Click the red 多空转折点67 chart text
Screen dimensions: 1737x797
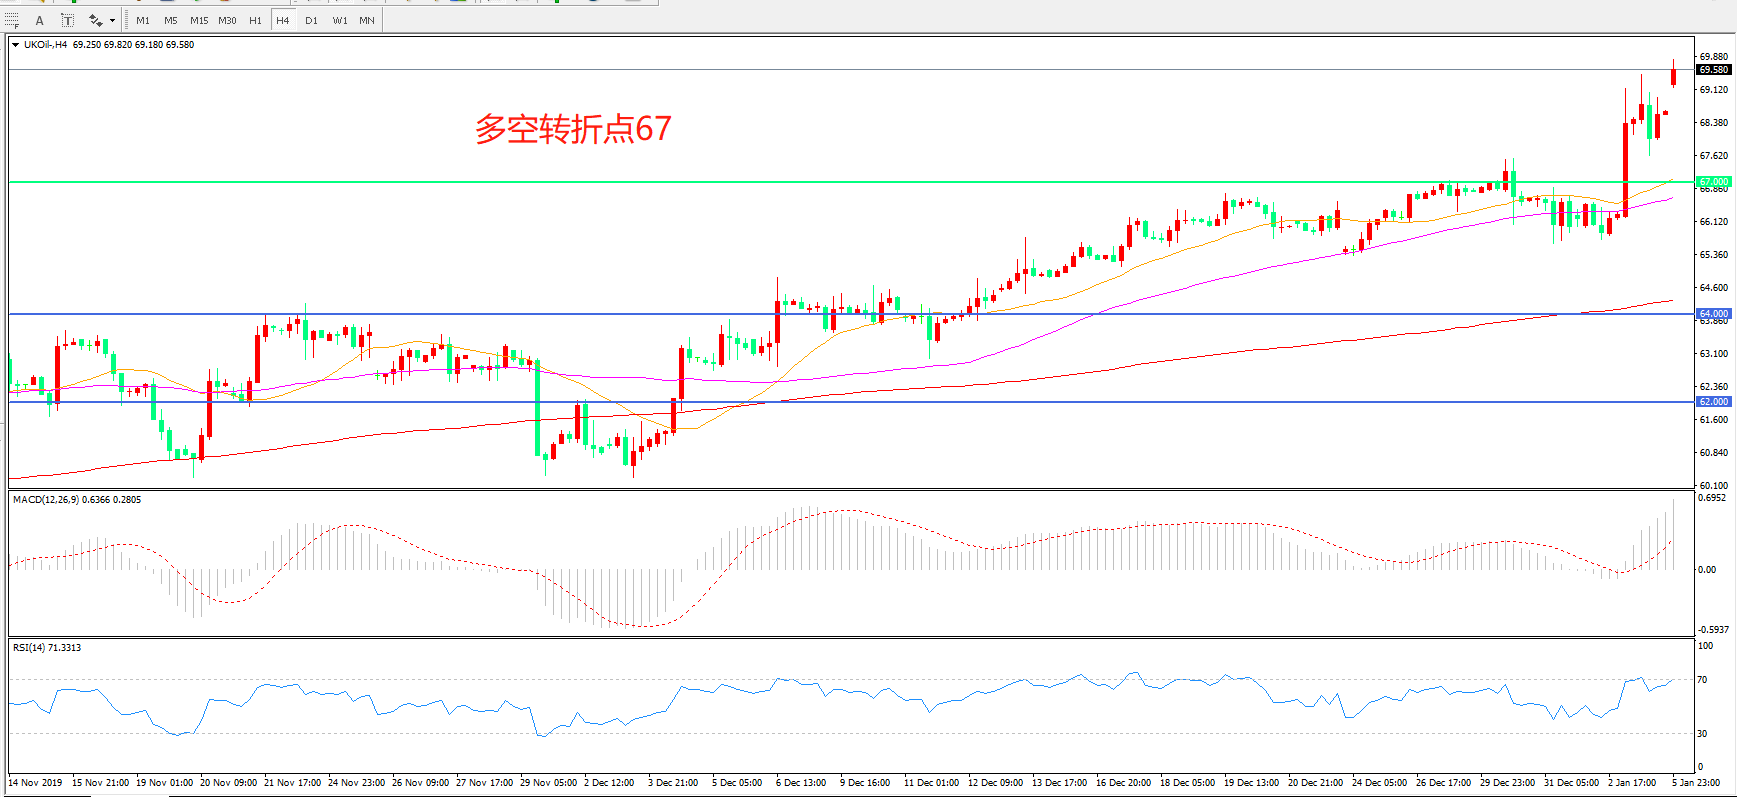[x=573, y=129]
